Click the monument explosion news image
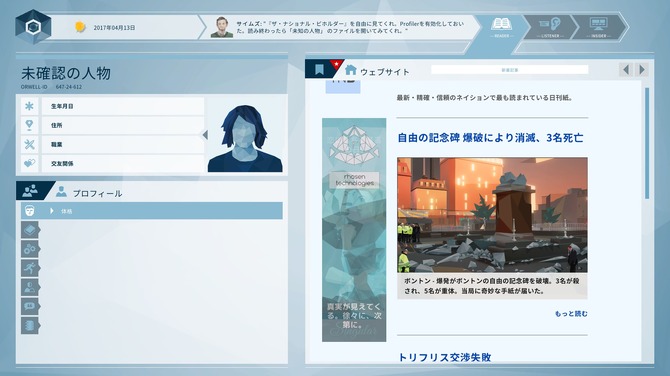 [x=492, y=215]
